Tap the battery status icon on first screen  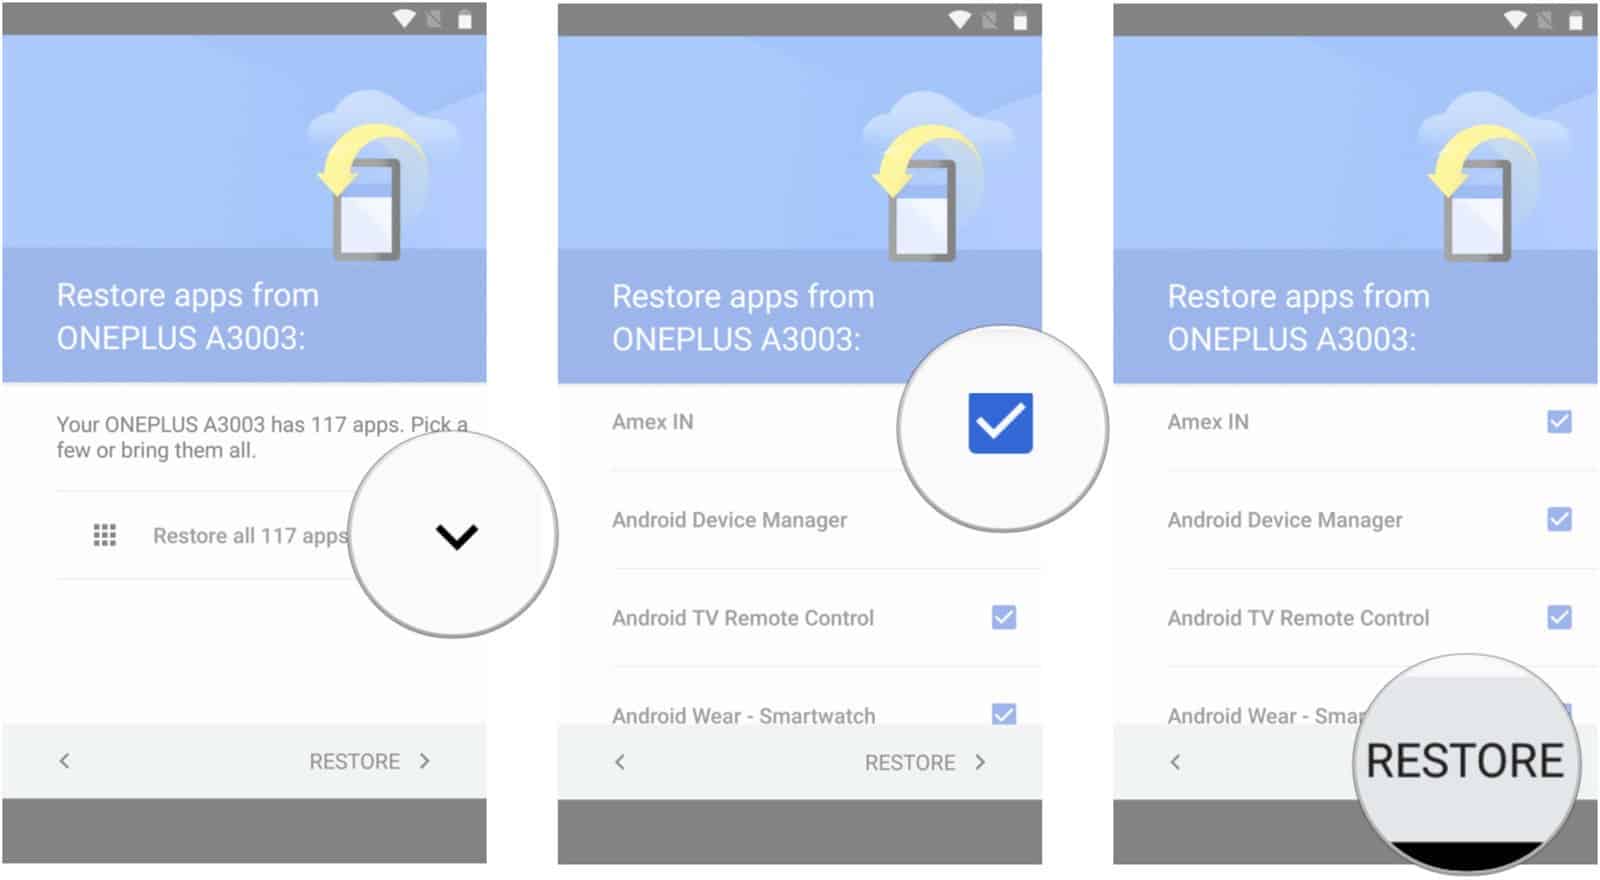(465, 19)
